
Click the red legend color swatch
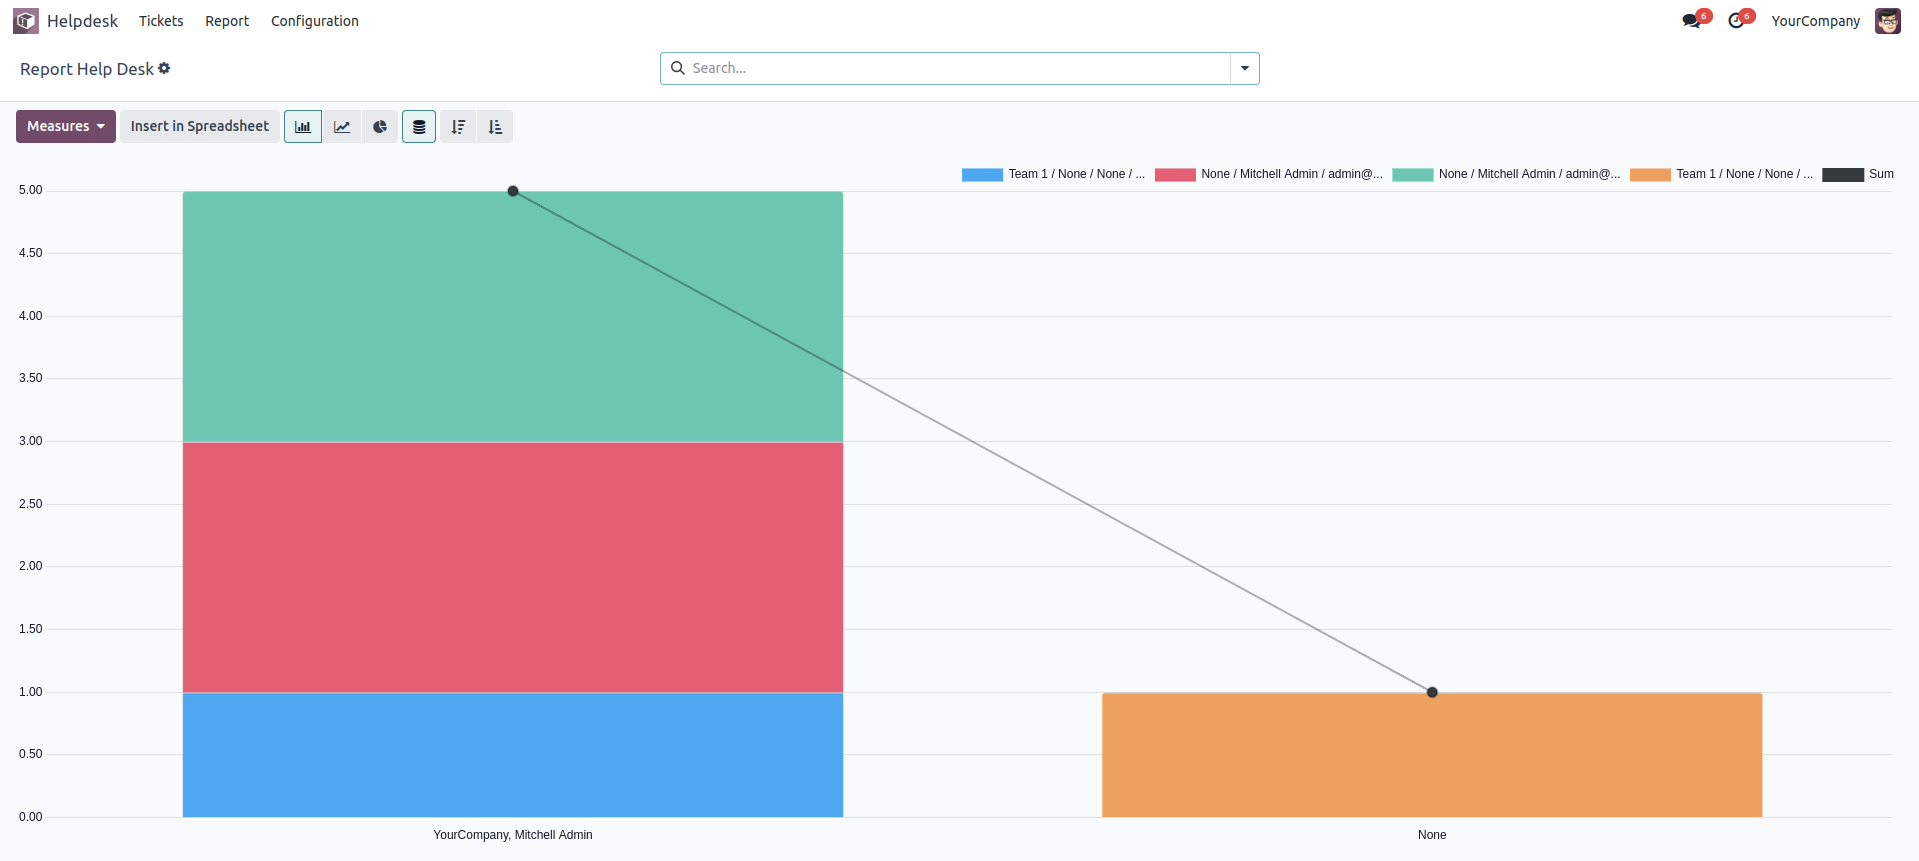tap(1175, 175)
